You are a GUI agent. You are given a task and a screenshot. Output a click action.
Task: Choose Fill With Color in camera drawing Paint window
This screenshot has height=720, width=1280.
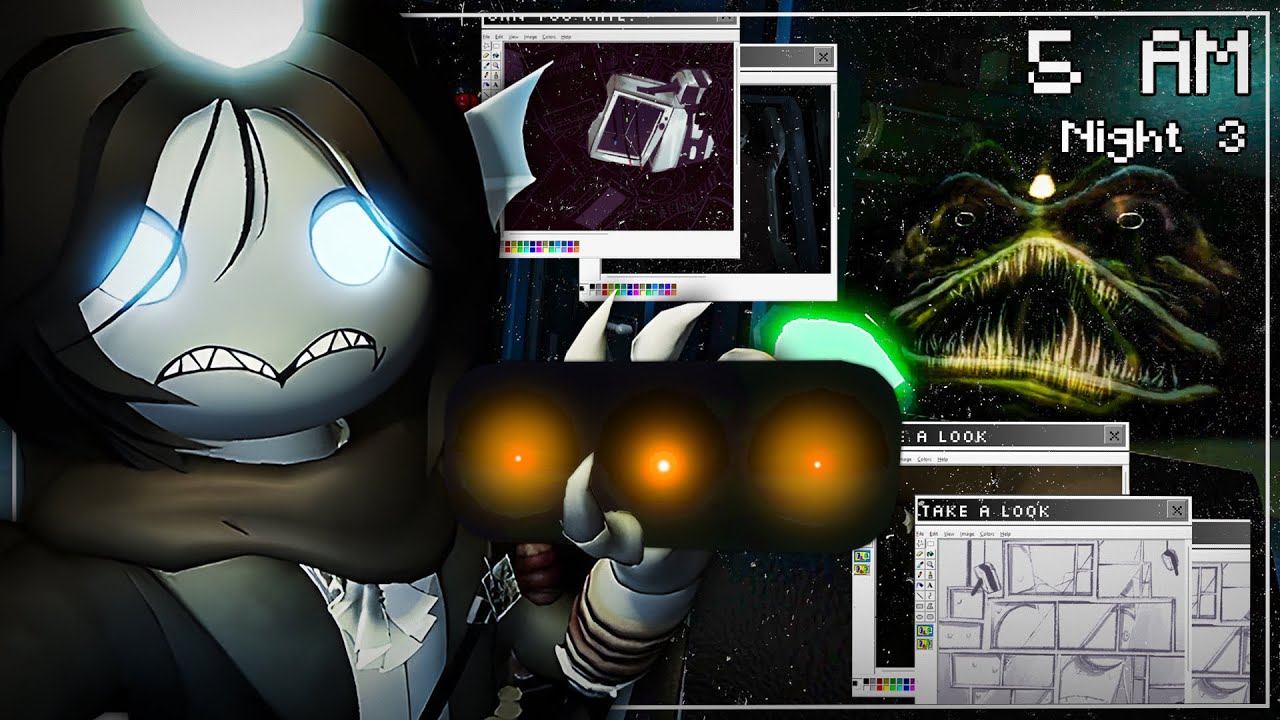(x=497, y=55)
